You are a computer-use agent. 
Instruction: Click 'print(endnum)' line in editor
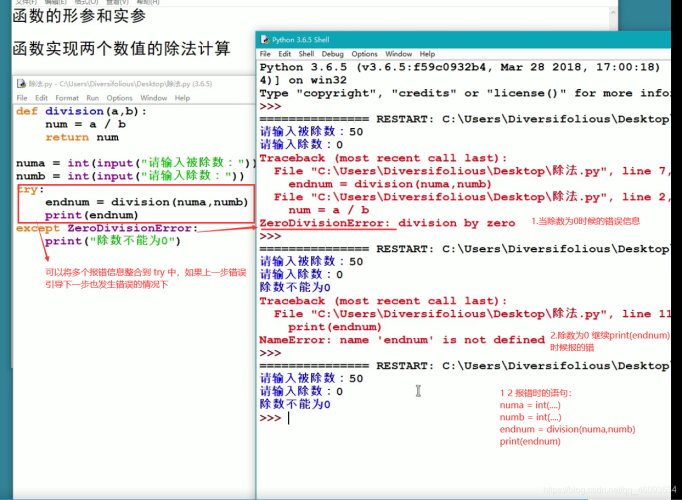tap(91, 215)
